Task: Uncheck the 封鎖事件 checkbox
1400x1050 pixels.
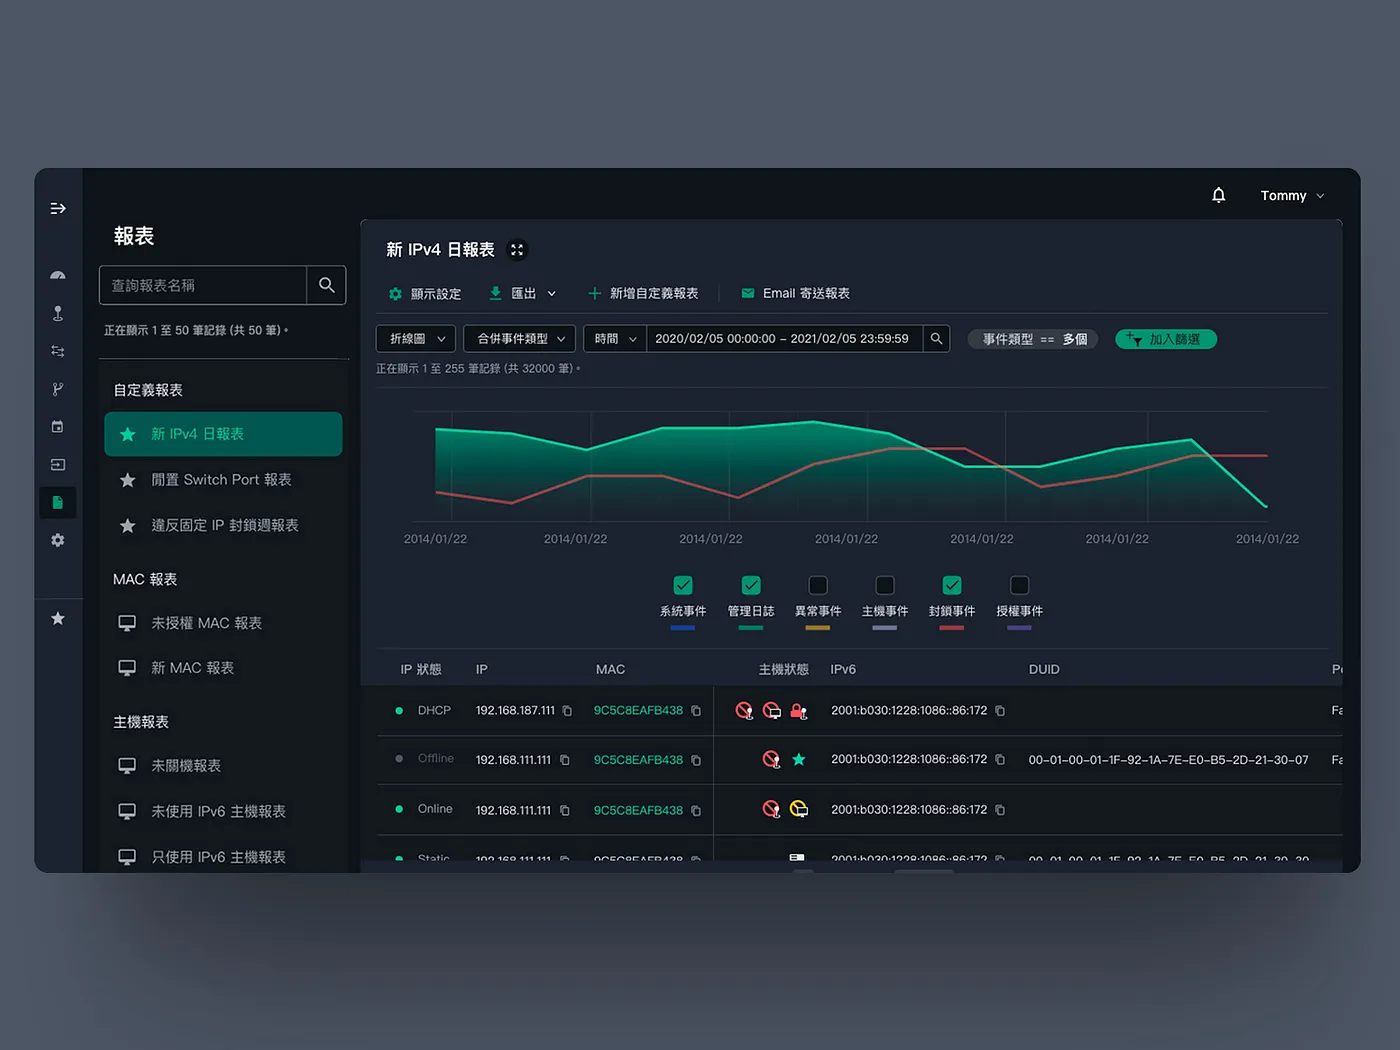Action: (951, 585)
